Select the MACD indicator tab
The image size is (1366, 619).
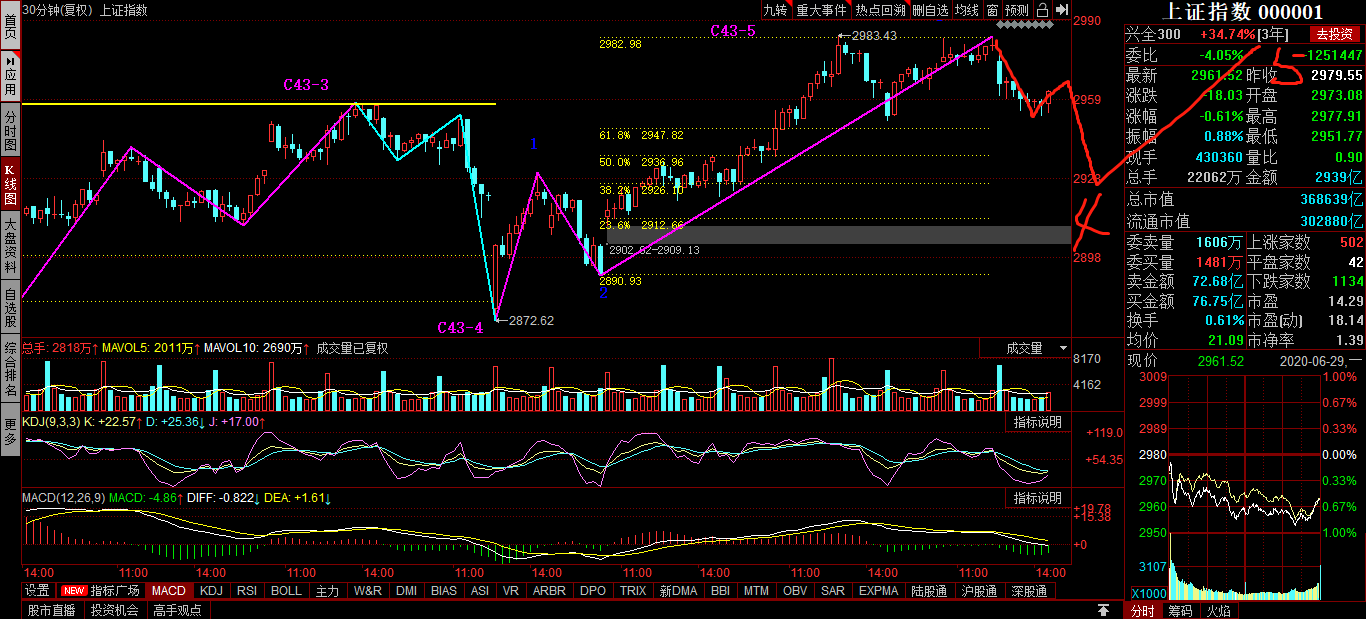(x=169, y=591)
